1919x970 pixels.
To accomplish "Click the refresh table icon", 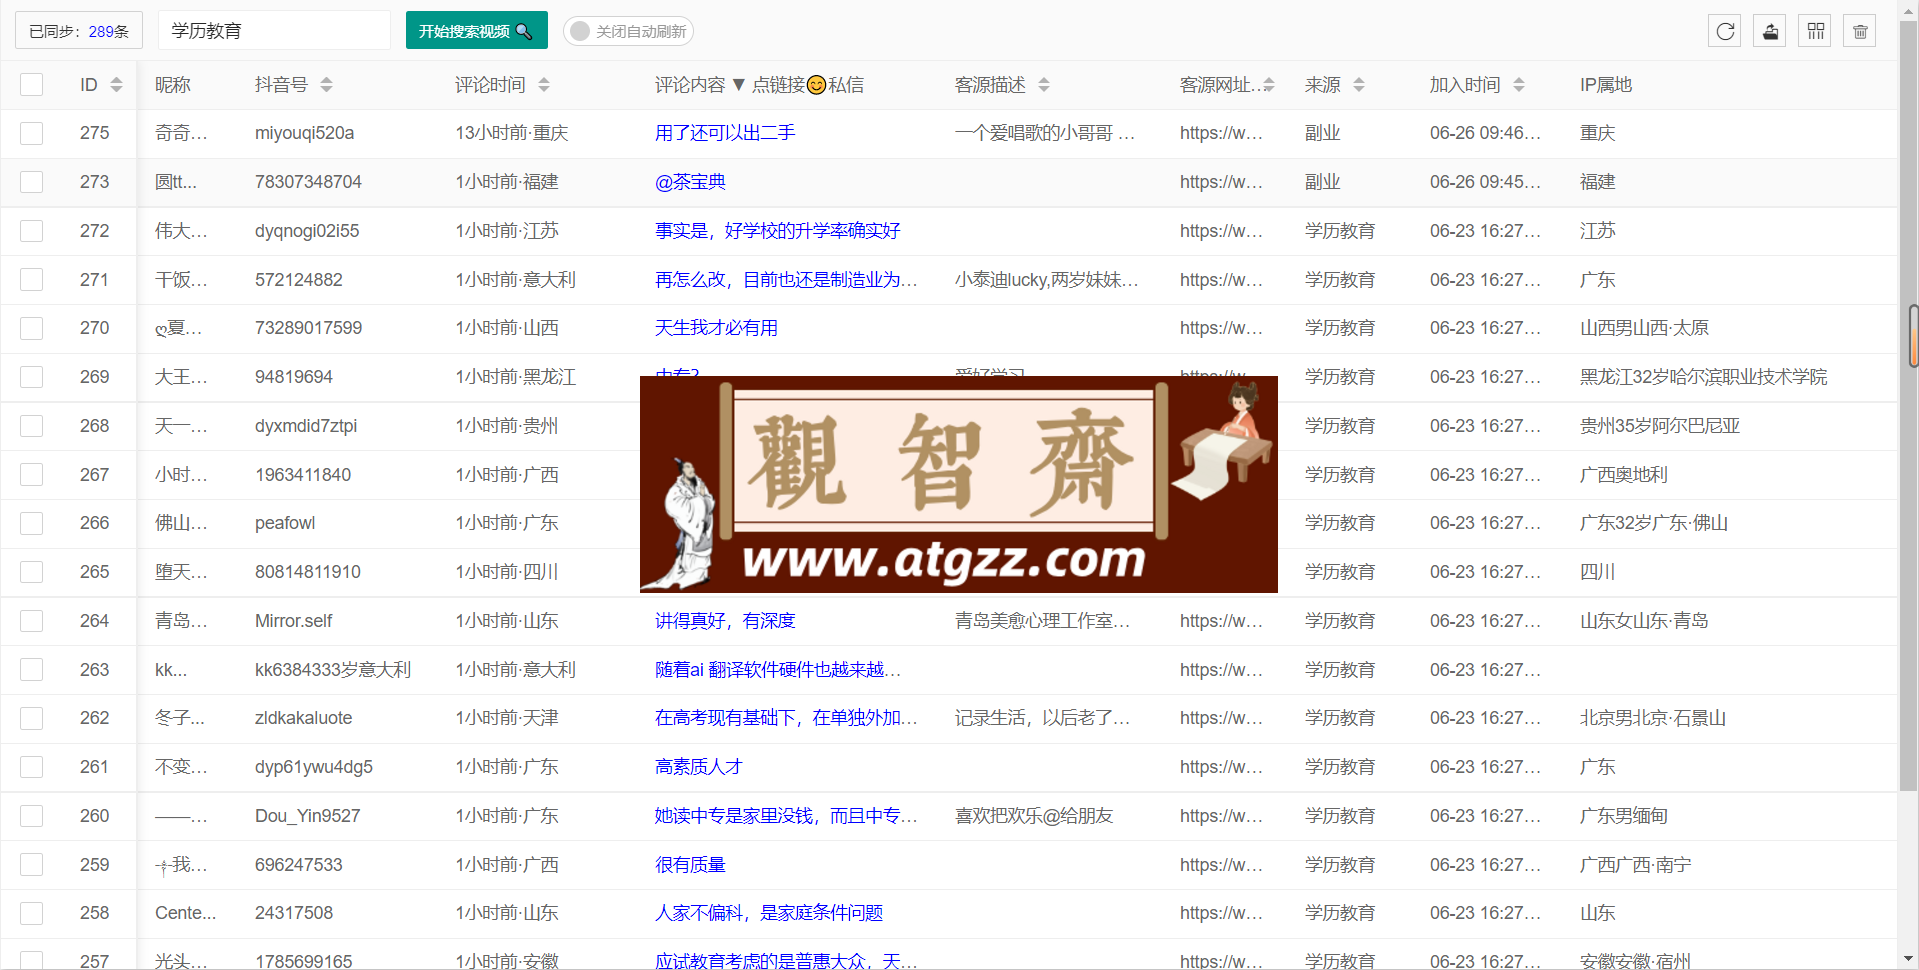I will click(x=1725, y=31).
